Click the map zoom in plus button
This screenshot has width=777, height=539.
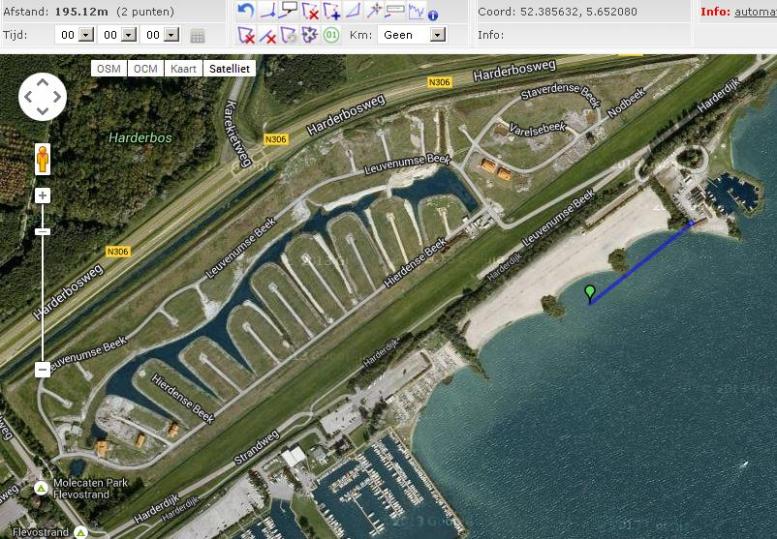pyautogui.click(x=43, y=196)
